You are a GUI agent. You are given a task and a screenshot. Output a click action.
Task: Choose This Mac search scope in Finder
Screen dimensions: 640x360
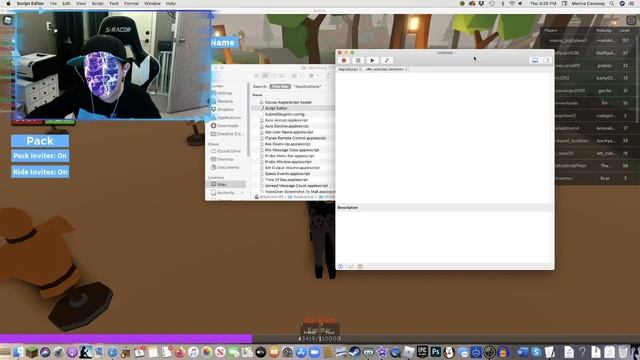point(280,87)
